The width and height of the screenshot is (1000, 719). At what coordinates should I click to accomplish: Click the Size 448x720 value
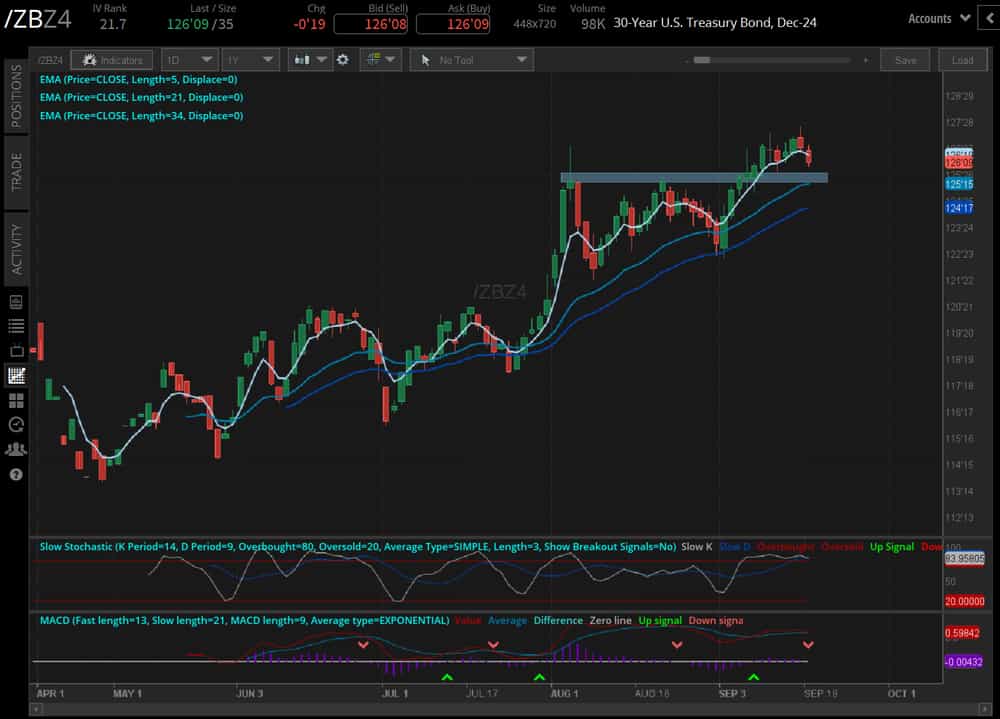[x=534, y=24]
